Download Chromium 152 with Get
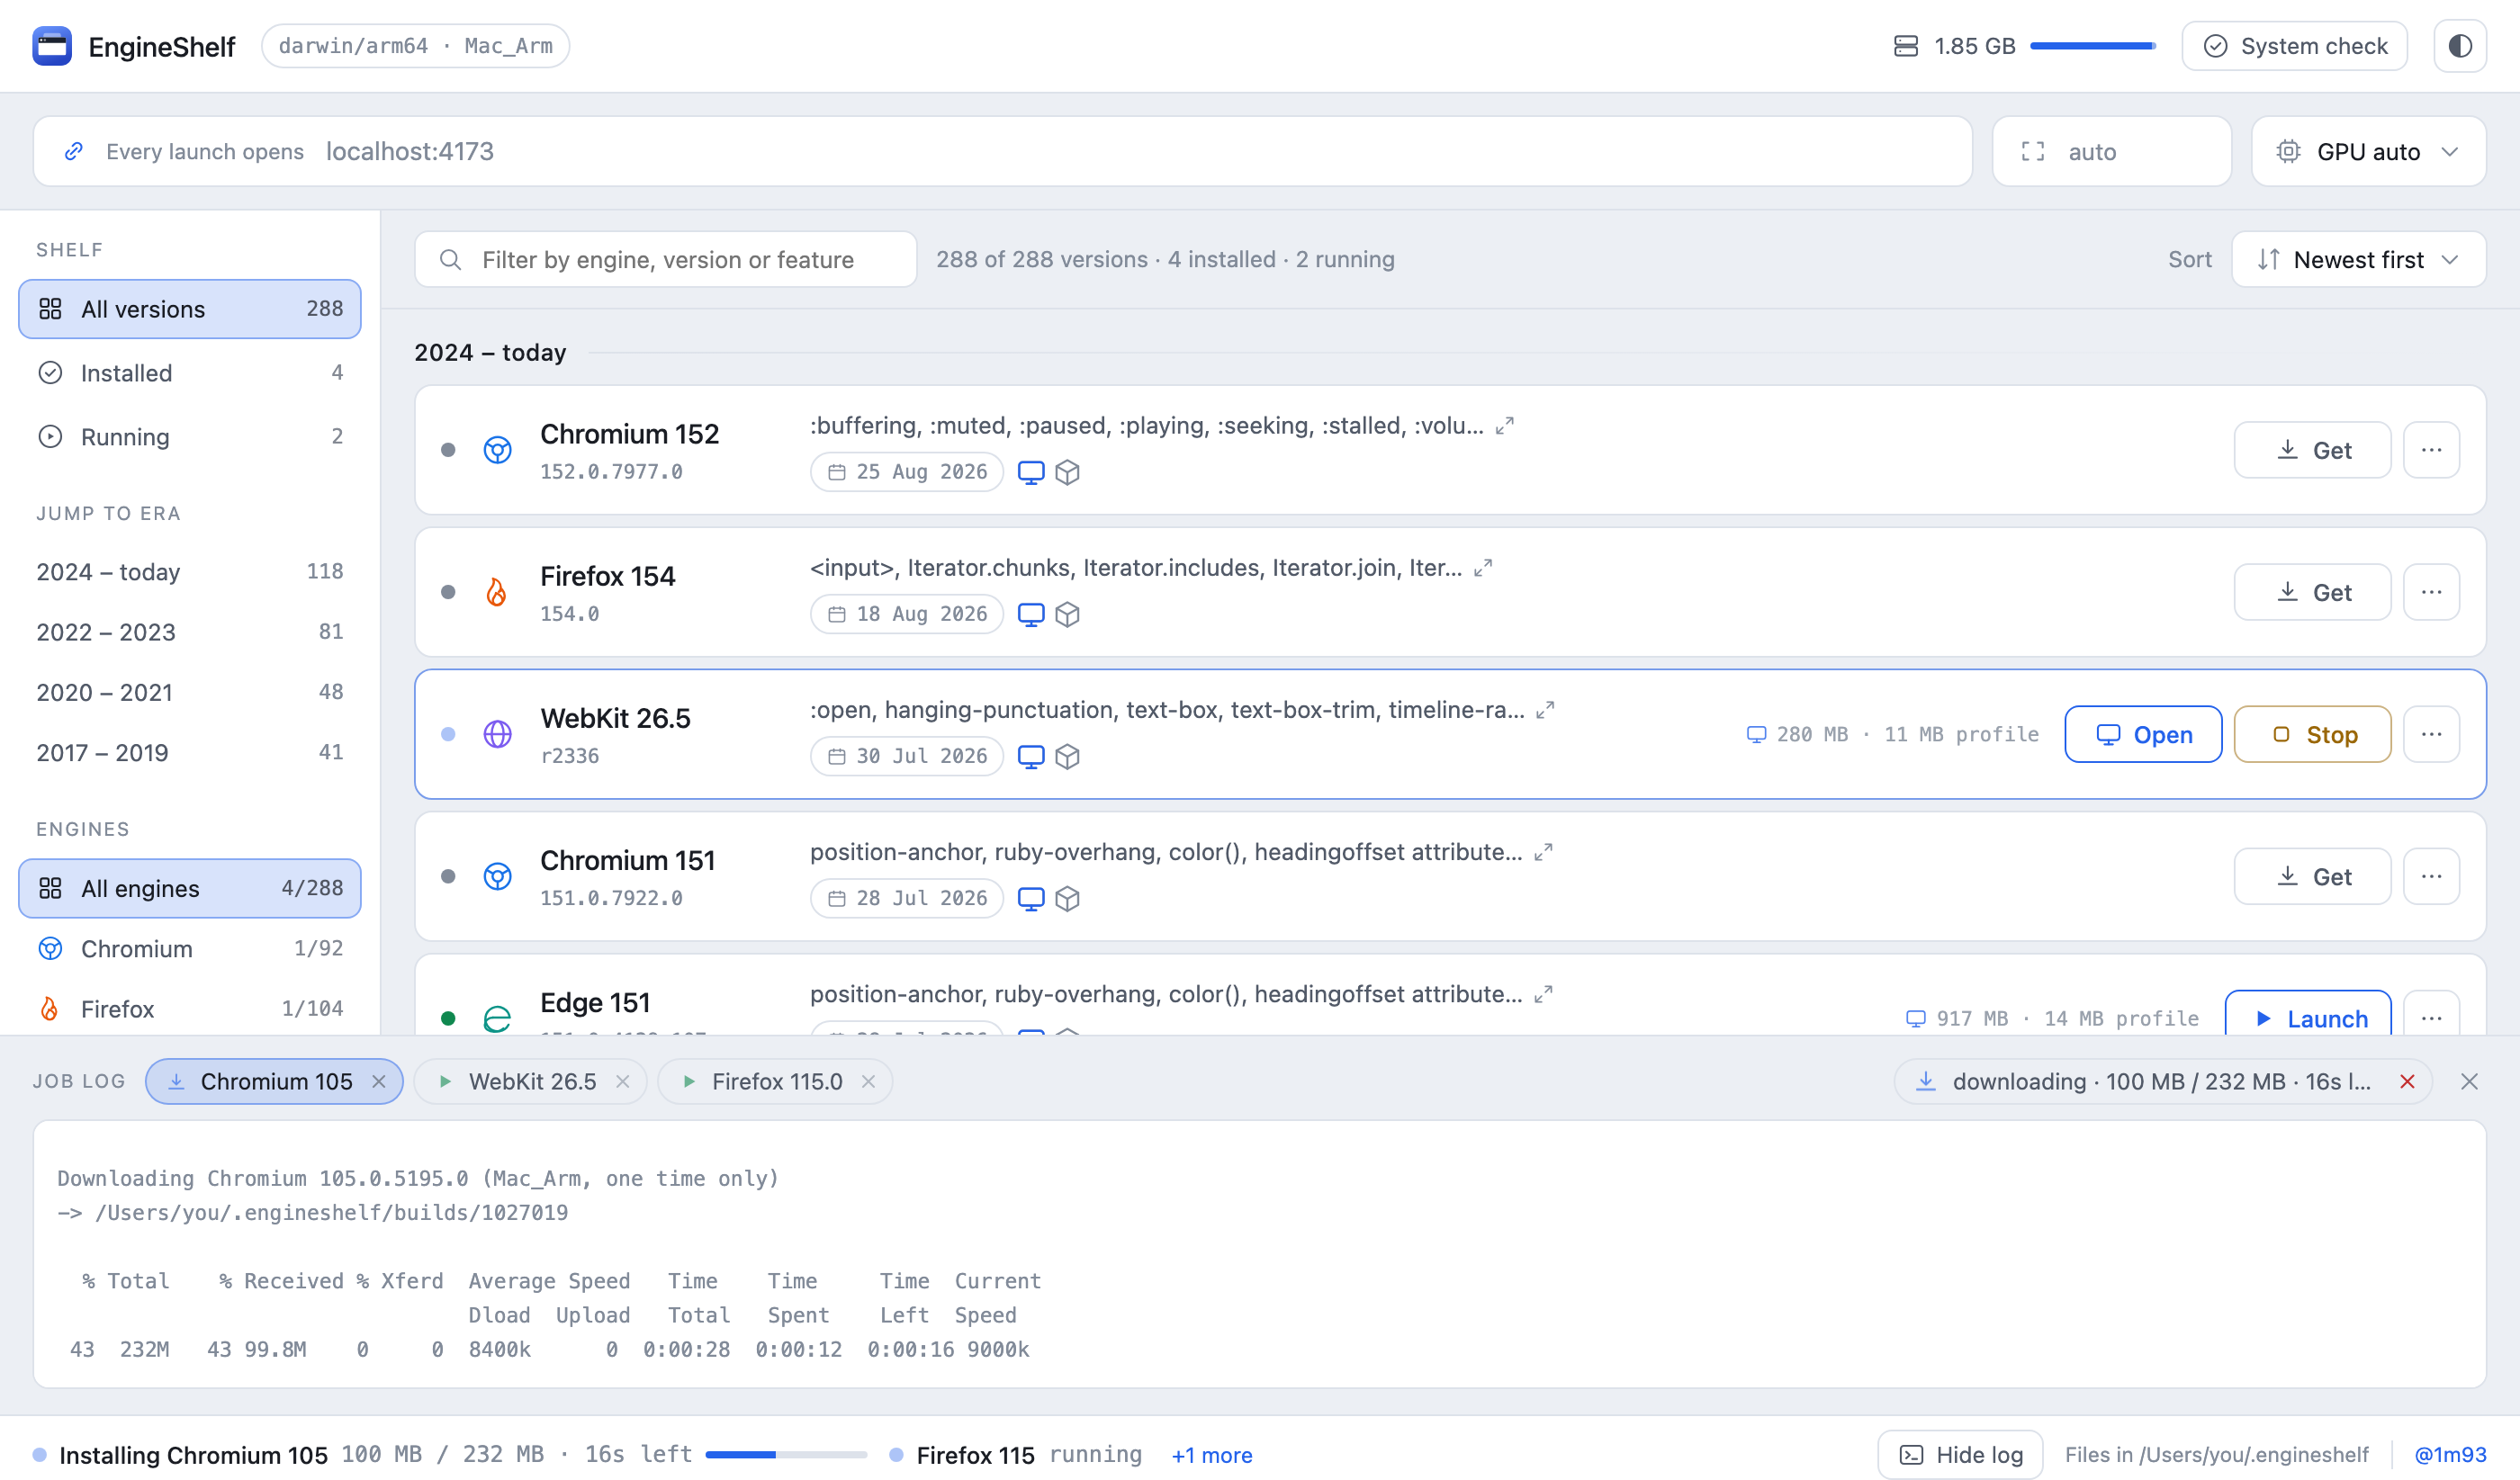This screenshot has height=1480, width=2520. [x=2312, y=450]
